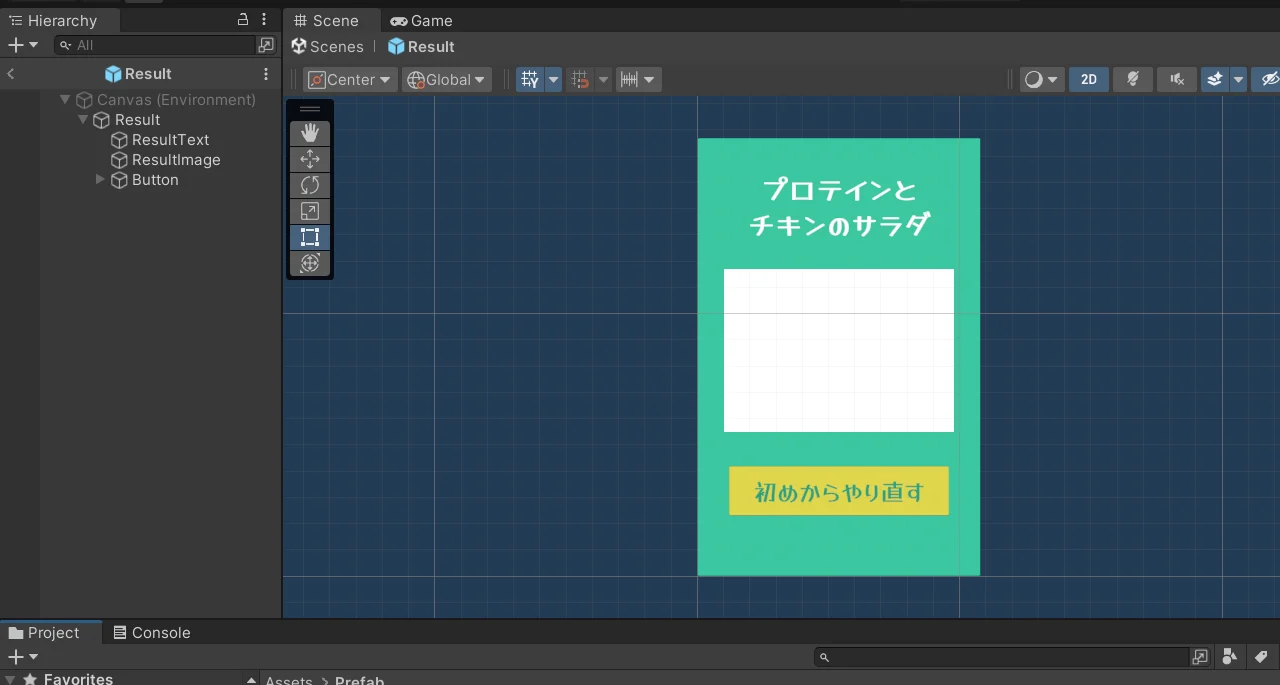Select ResultText in Hierarchy
1280x685 pixels.
[x=160, y=140]
